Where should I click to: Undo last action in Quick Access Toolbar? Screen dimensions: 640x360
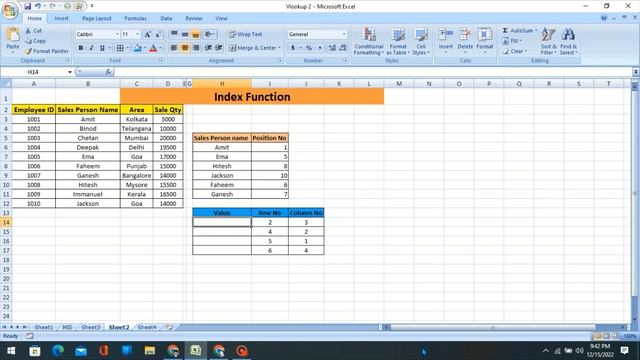38,6
